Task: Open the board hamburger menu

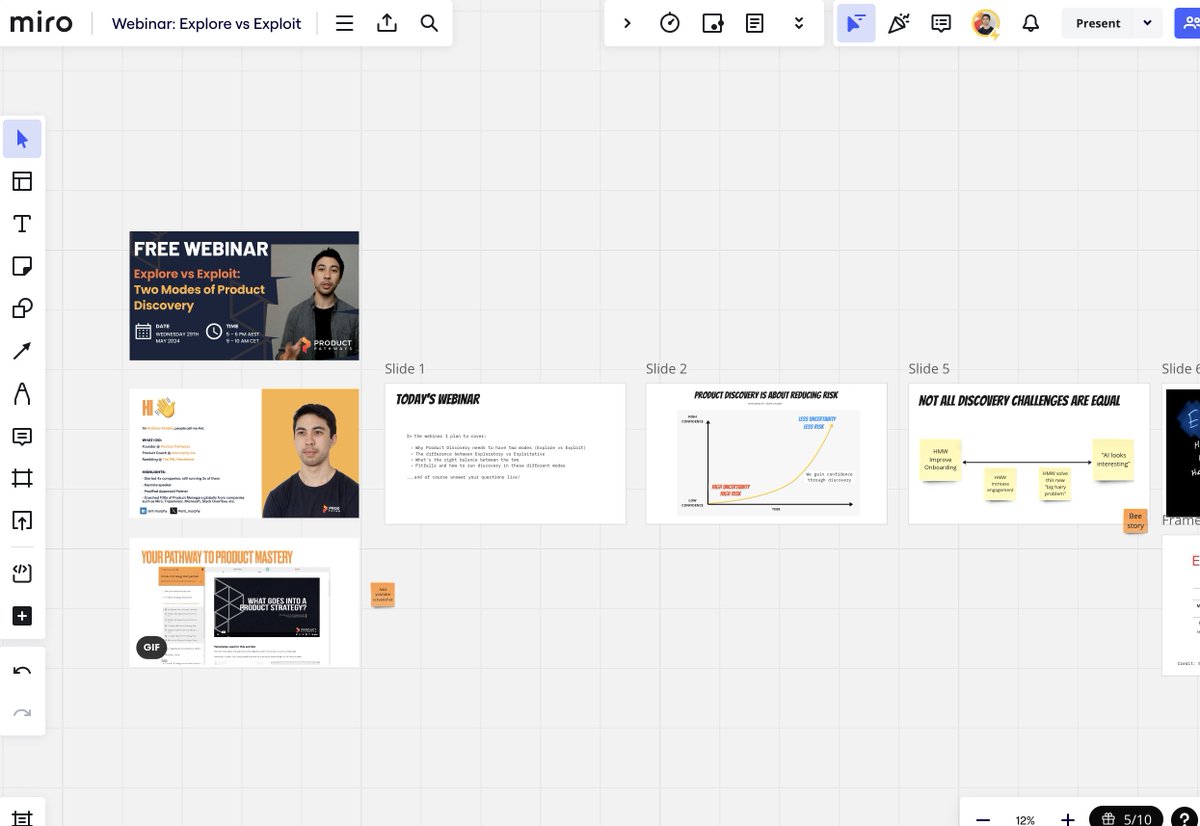Action: coord(344,22)
